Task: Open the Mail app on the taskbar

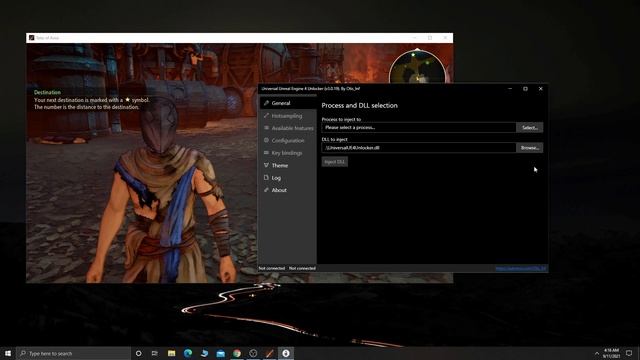Action: (220, 353)
